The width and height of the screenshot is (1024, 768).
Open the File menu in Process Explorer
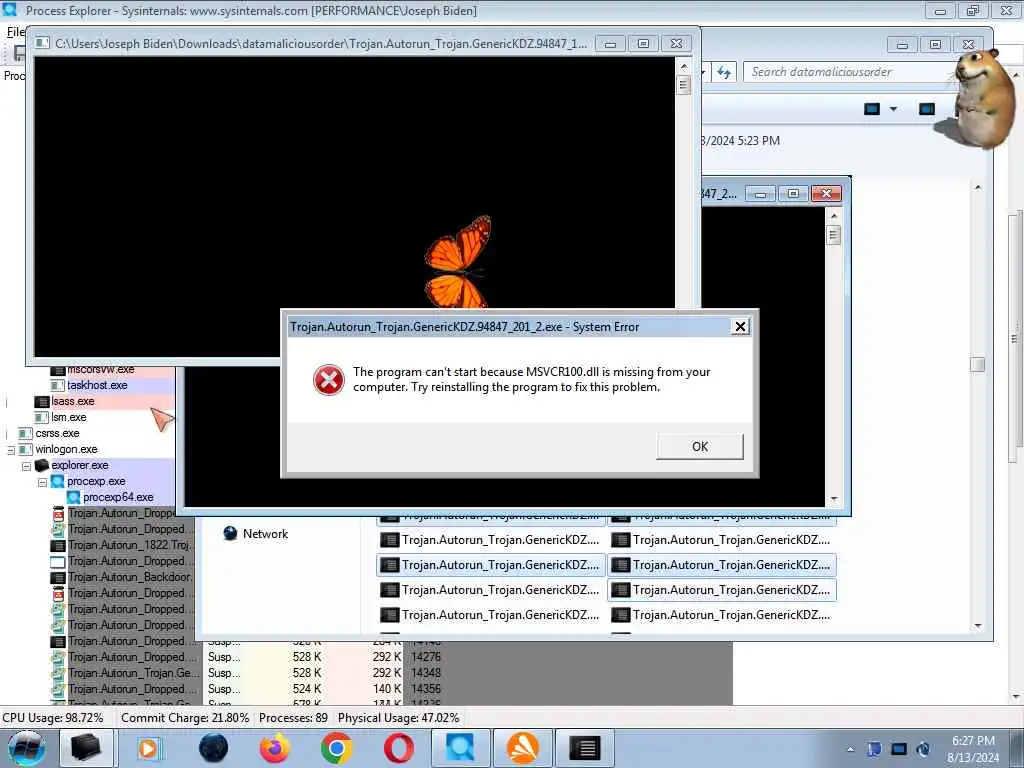point(14,32)
